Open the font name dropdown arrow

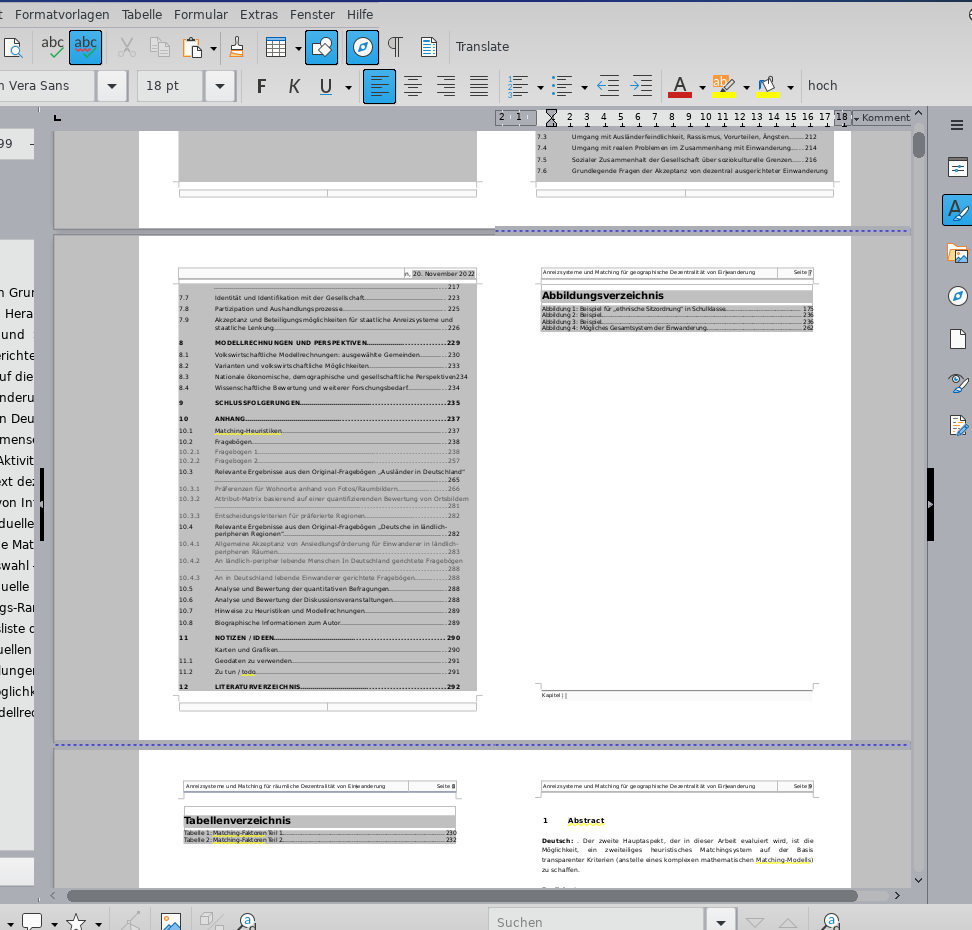tap(112, 86)
